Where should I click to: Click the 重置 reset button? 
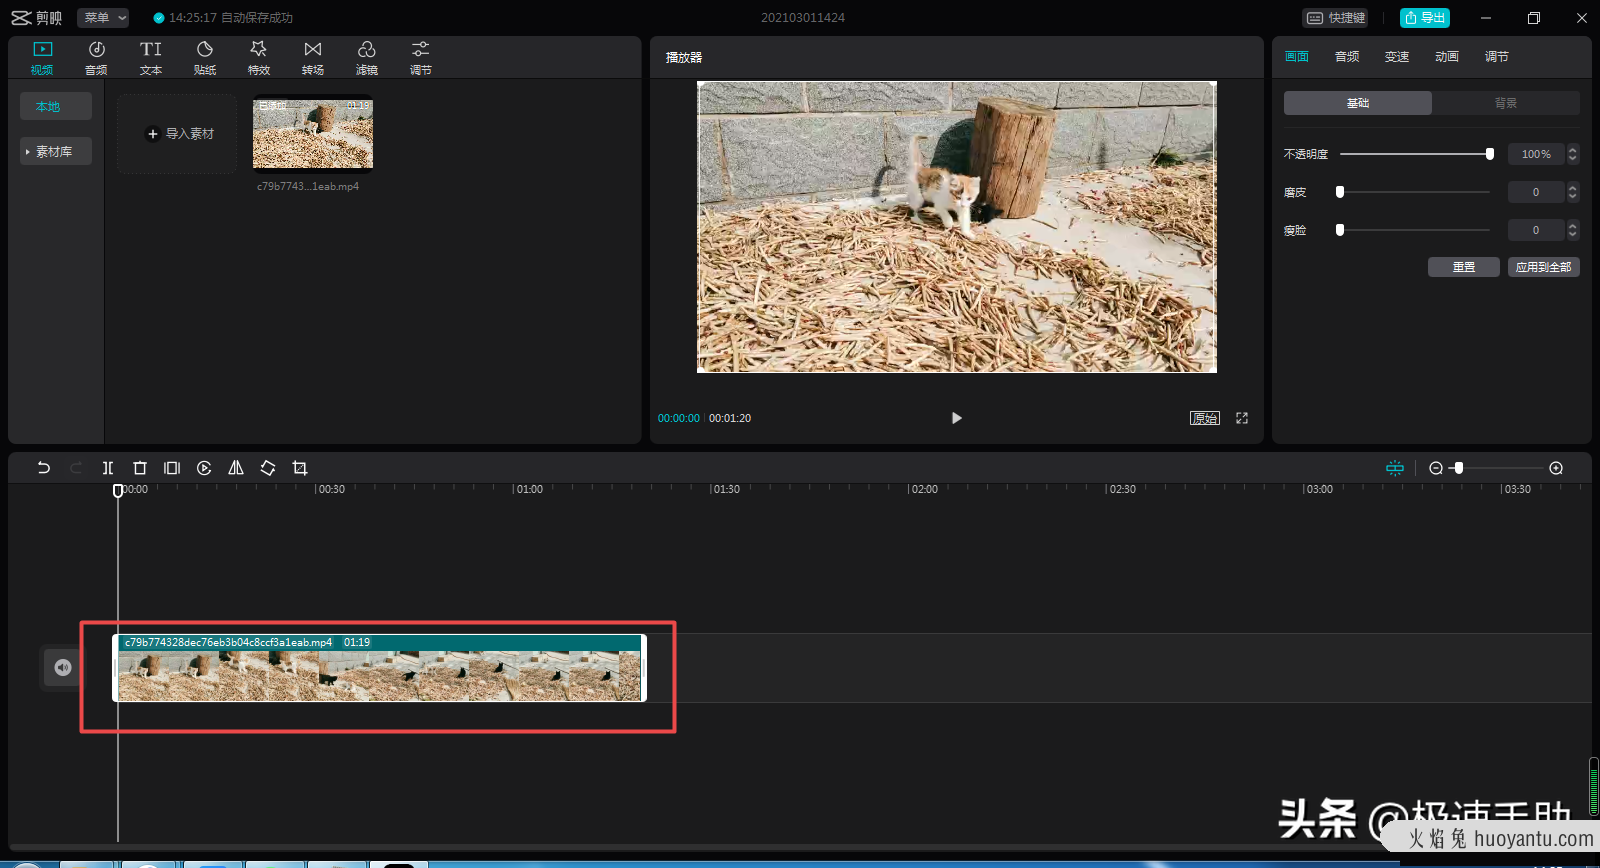1464,267
